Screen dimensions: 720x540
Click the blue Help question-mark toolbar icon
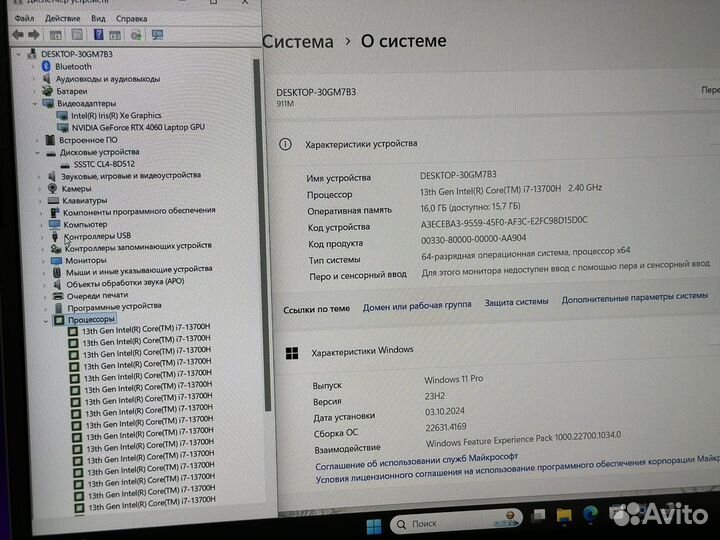click(x=98, y=34)
